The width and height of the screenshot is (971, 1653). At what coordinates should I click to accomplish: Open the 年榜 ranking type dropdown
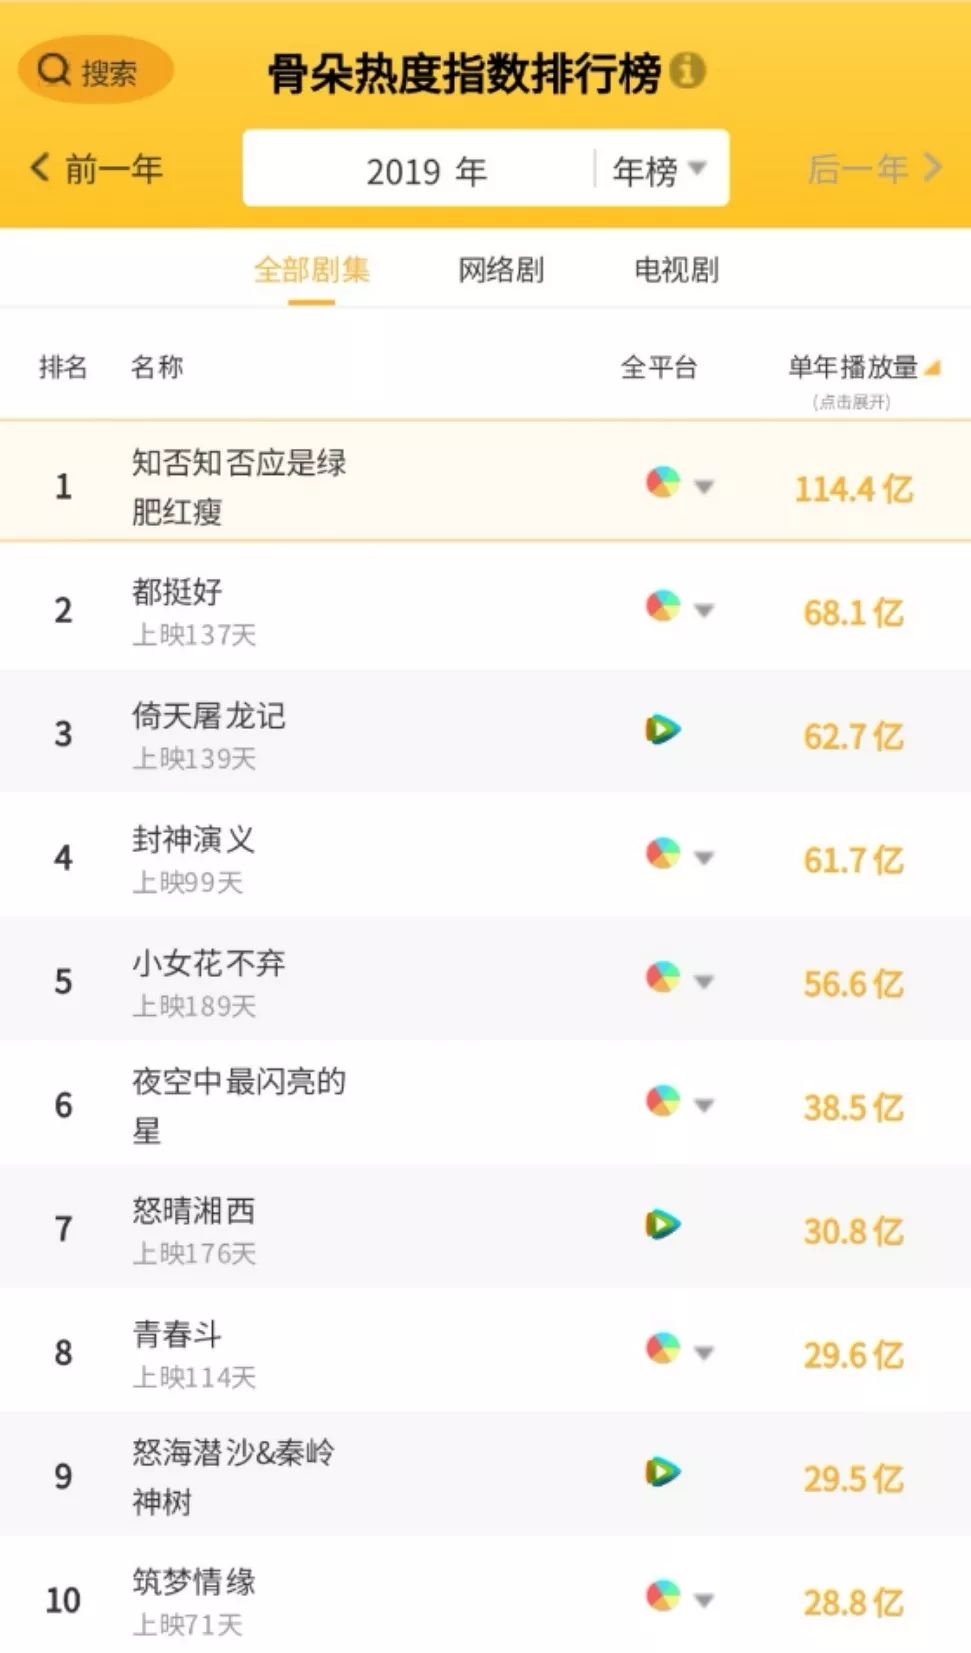click(x=659, y=170)
